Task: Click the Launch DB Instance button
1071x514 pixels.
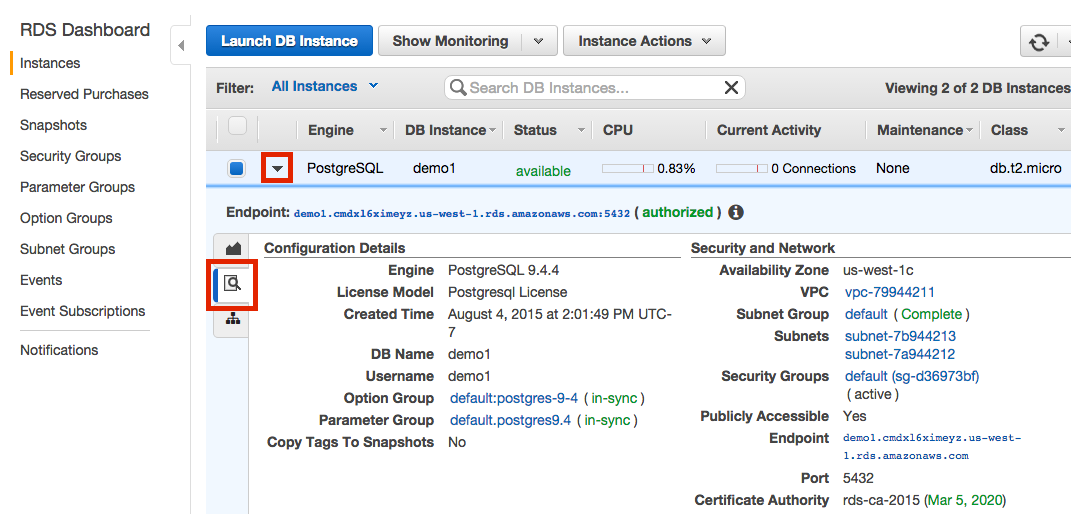Action: (289, 41)
